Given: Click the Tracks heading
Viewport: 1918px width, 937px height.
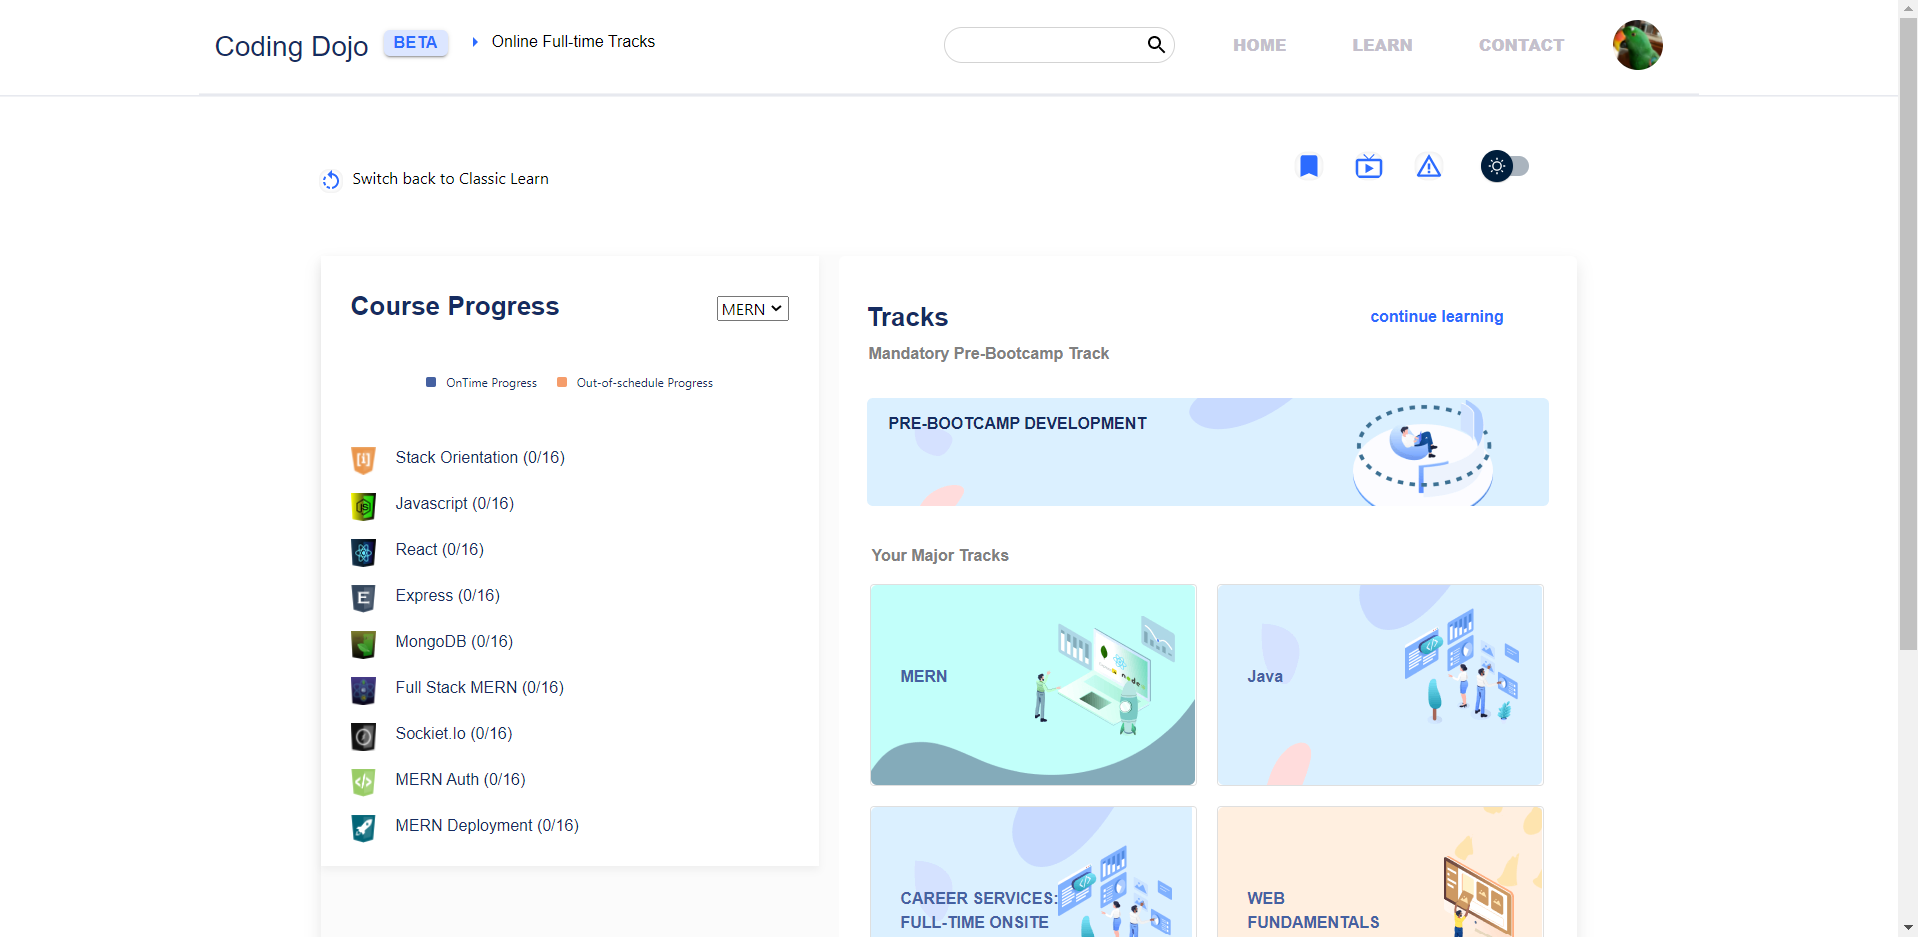Looking at the screenshot, I should pos(907,317).
